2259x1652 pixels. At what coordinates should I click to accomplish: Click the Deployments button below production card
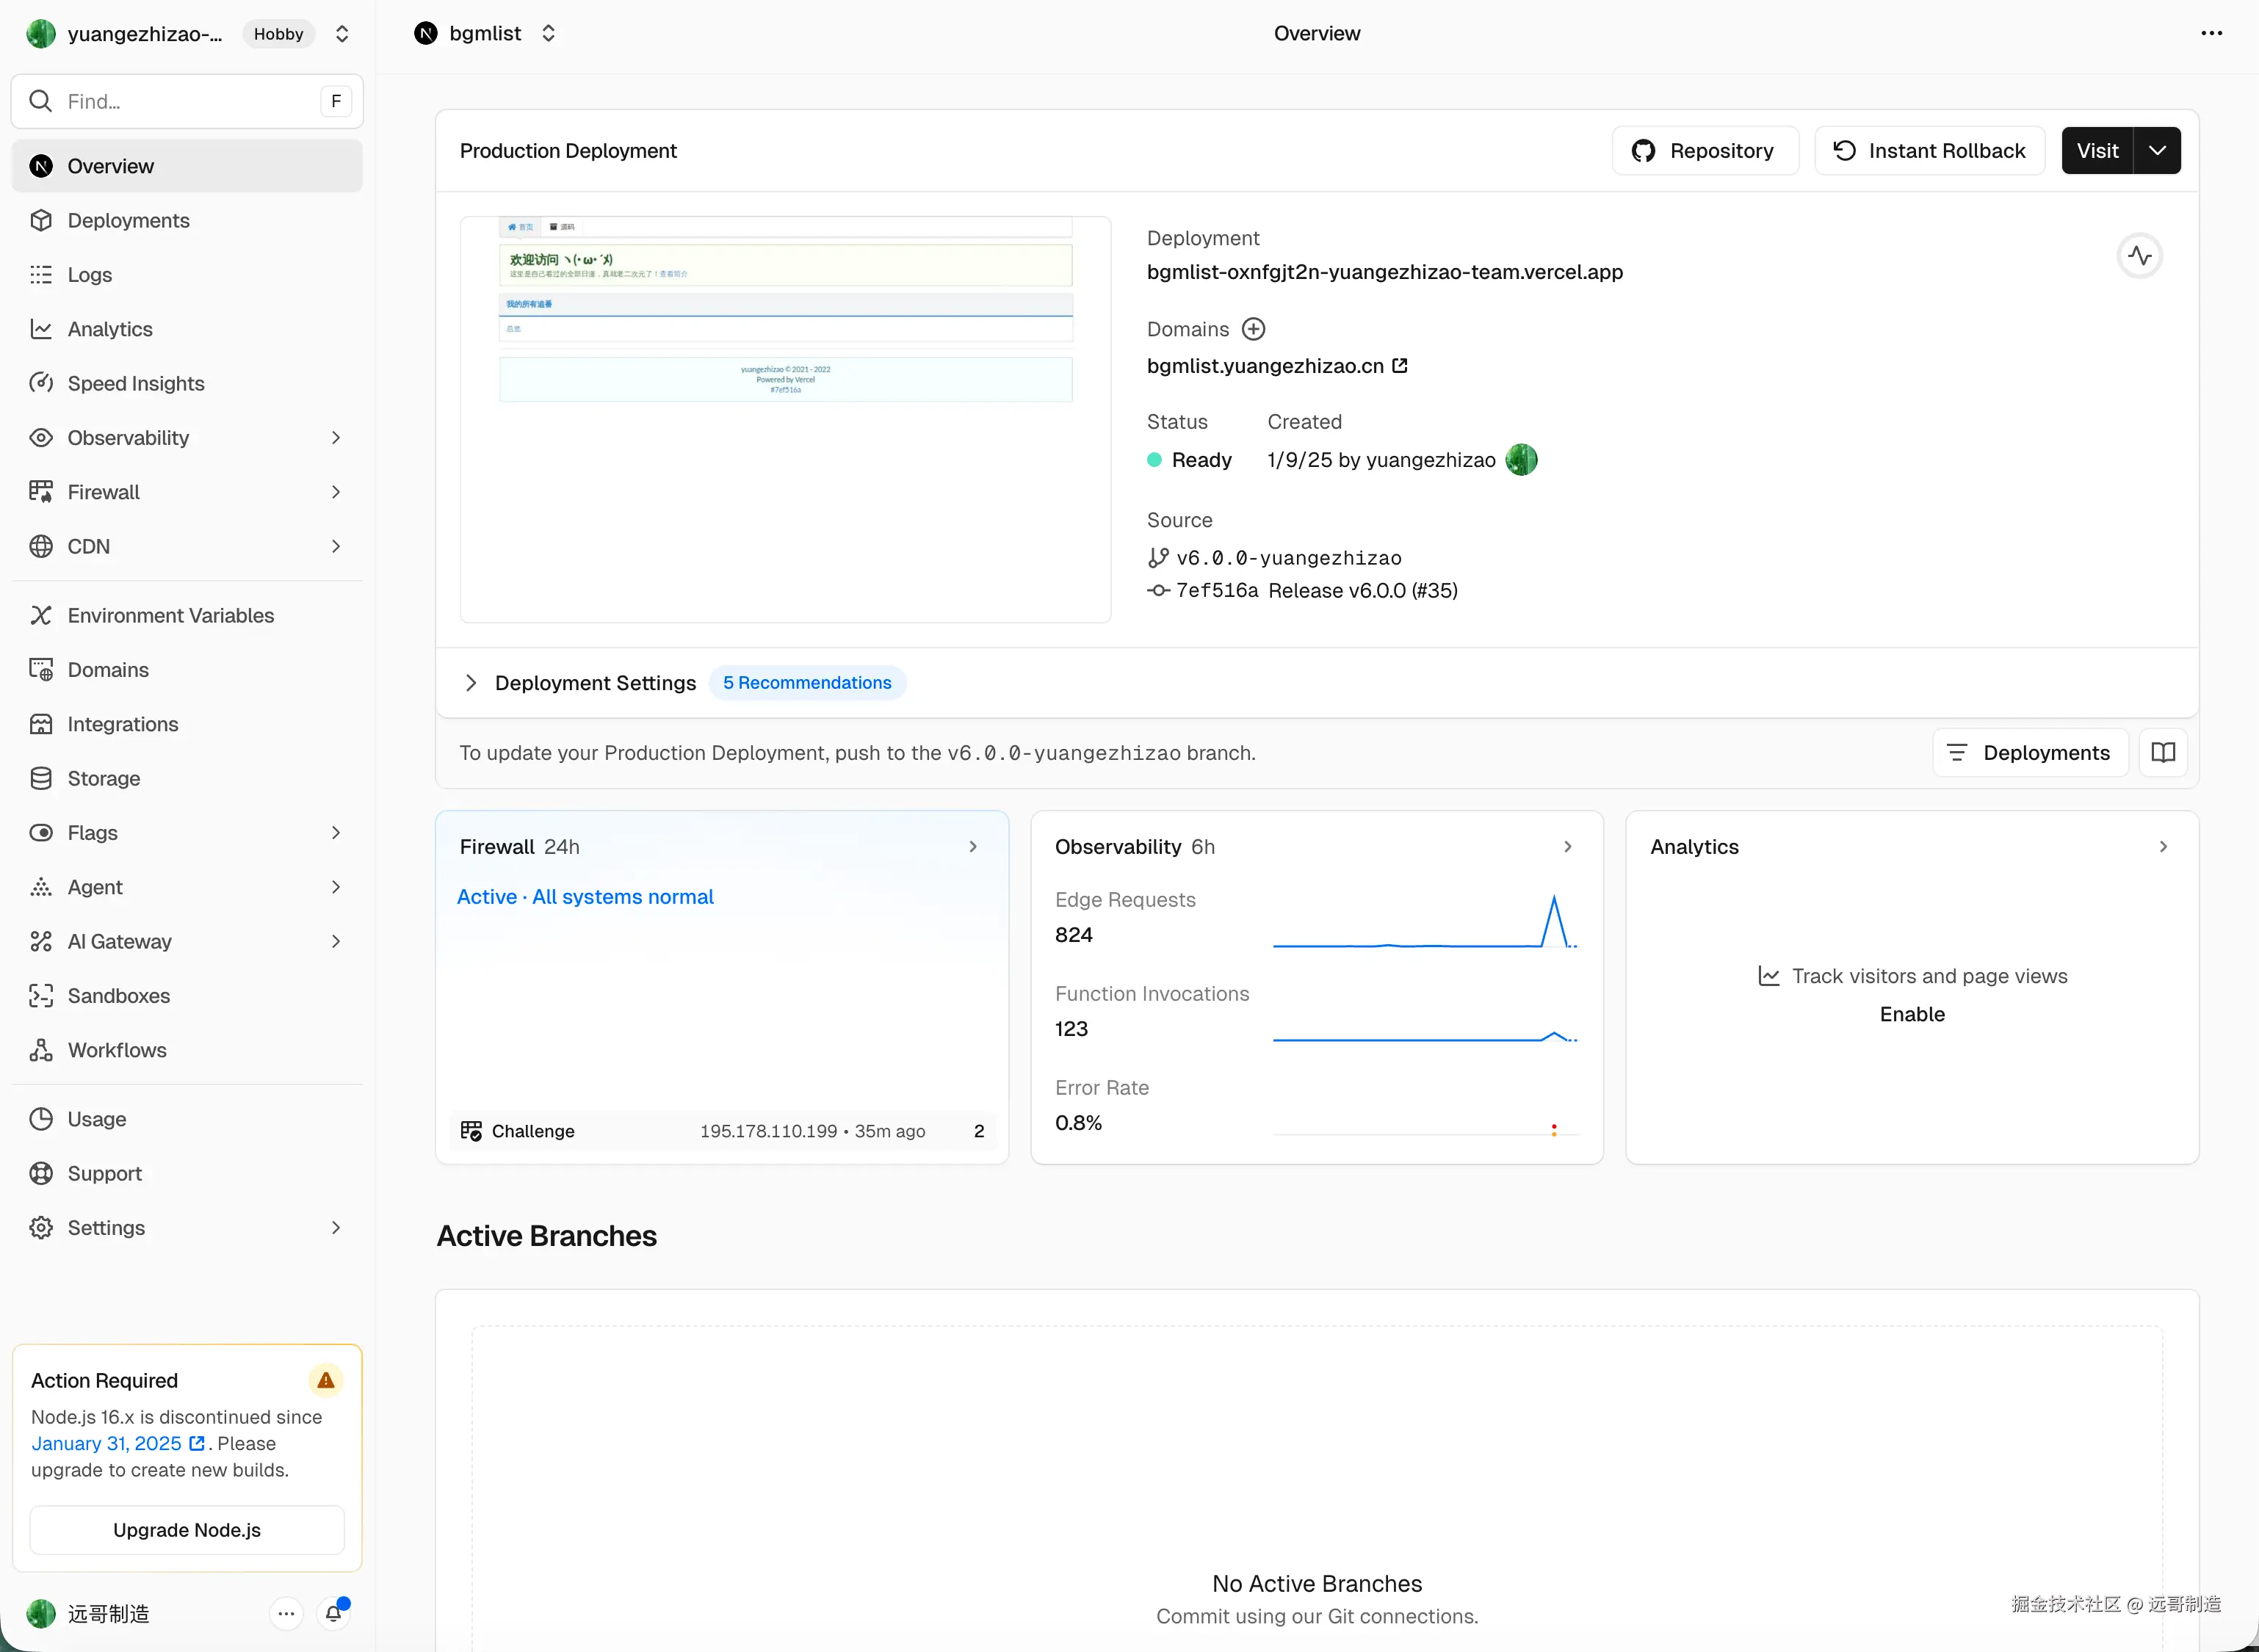tap(2030, 753)
